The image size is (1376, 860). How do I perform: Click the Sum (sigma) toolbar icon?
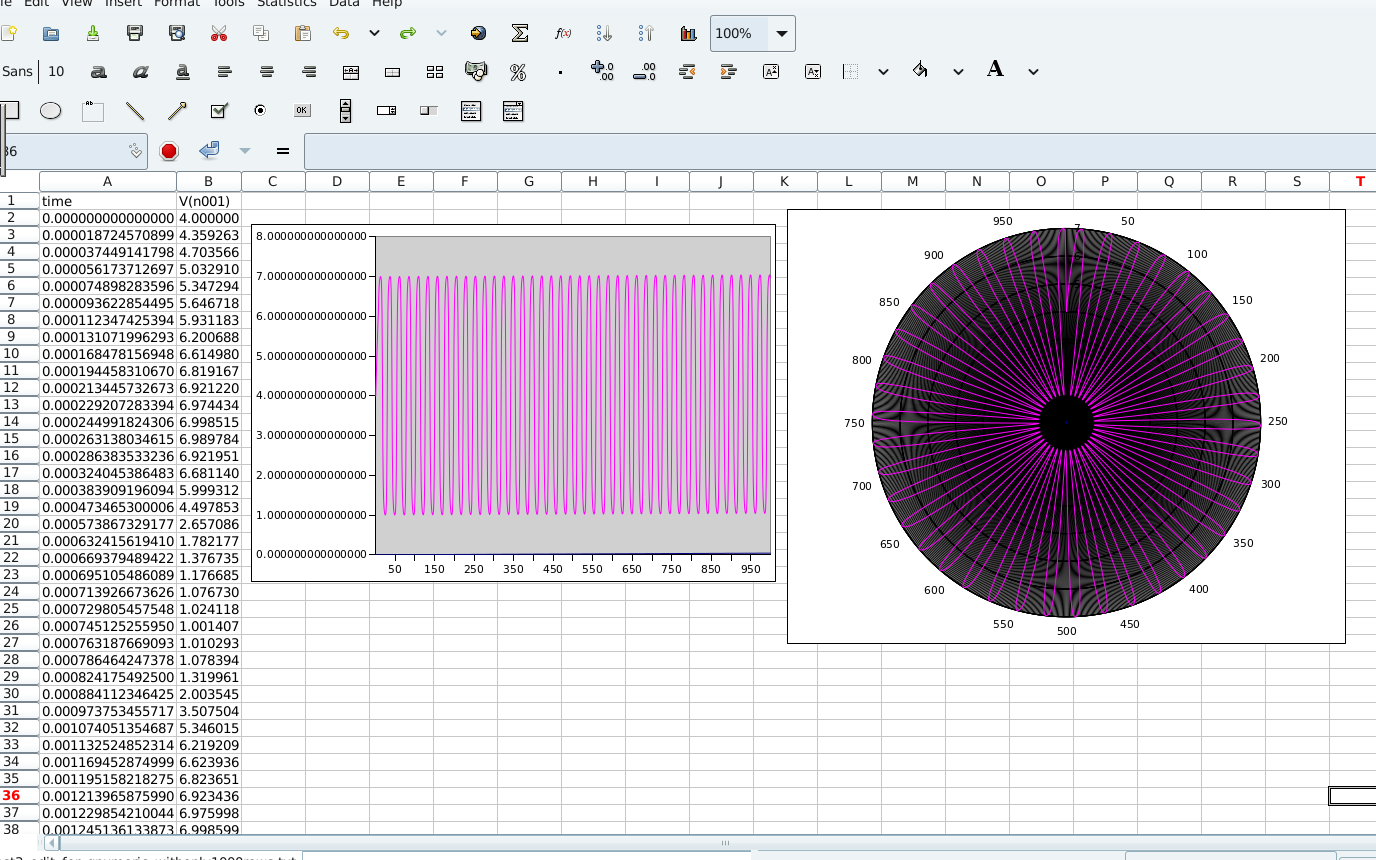[520, 33]
